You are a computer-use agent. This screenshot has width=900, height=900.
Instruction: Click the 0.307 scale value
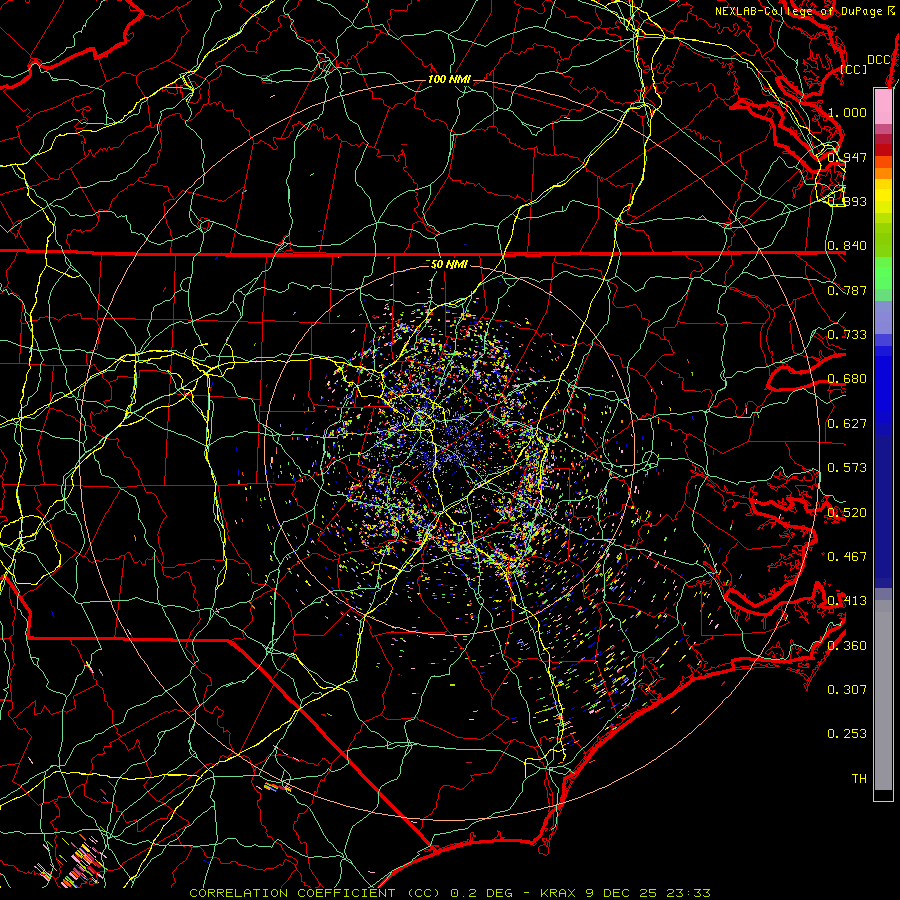pyautogui.click(x=847, y=690)
